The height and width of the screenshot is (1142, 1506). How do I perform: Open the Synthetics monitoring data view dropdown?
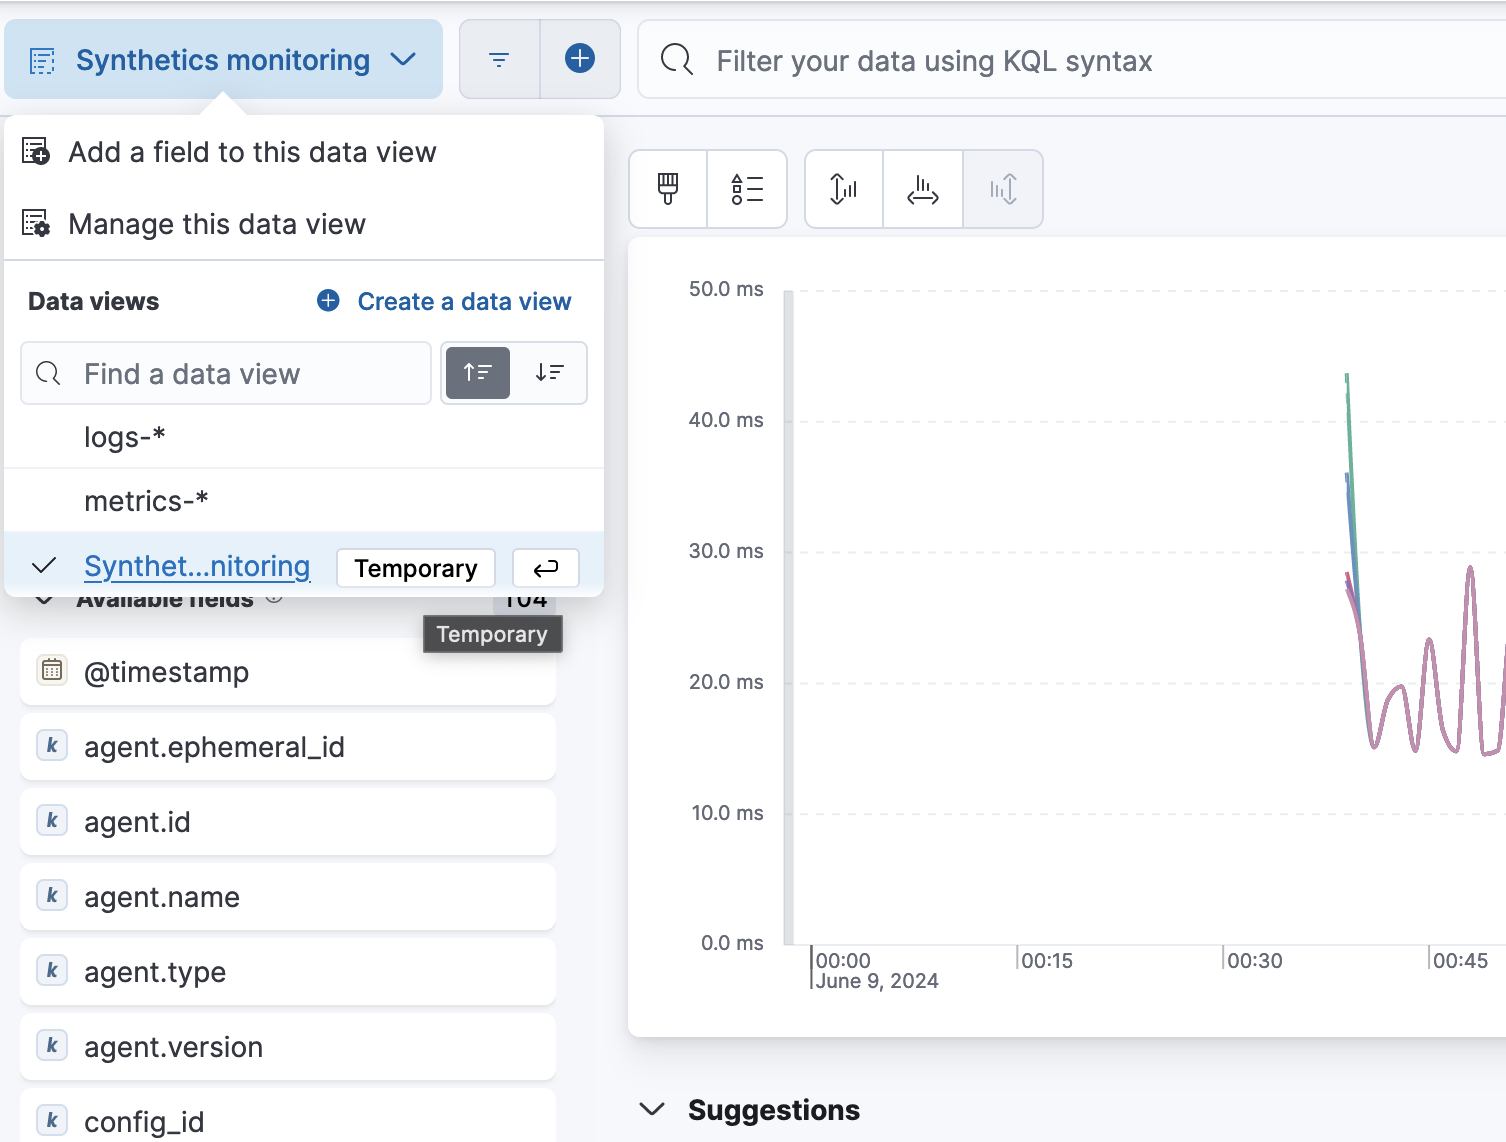[223, 60]
